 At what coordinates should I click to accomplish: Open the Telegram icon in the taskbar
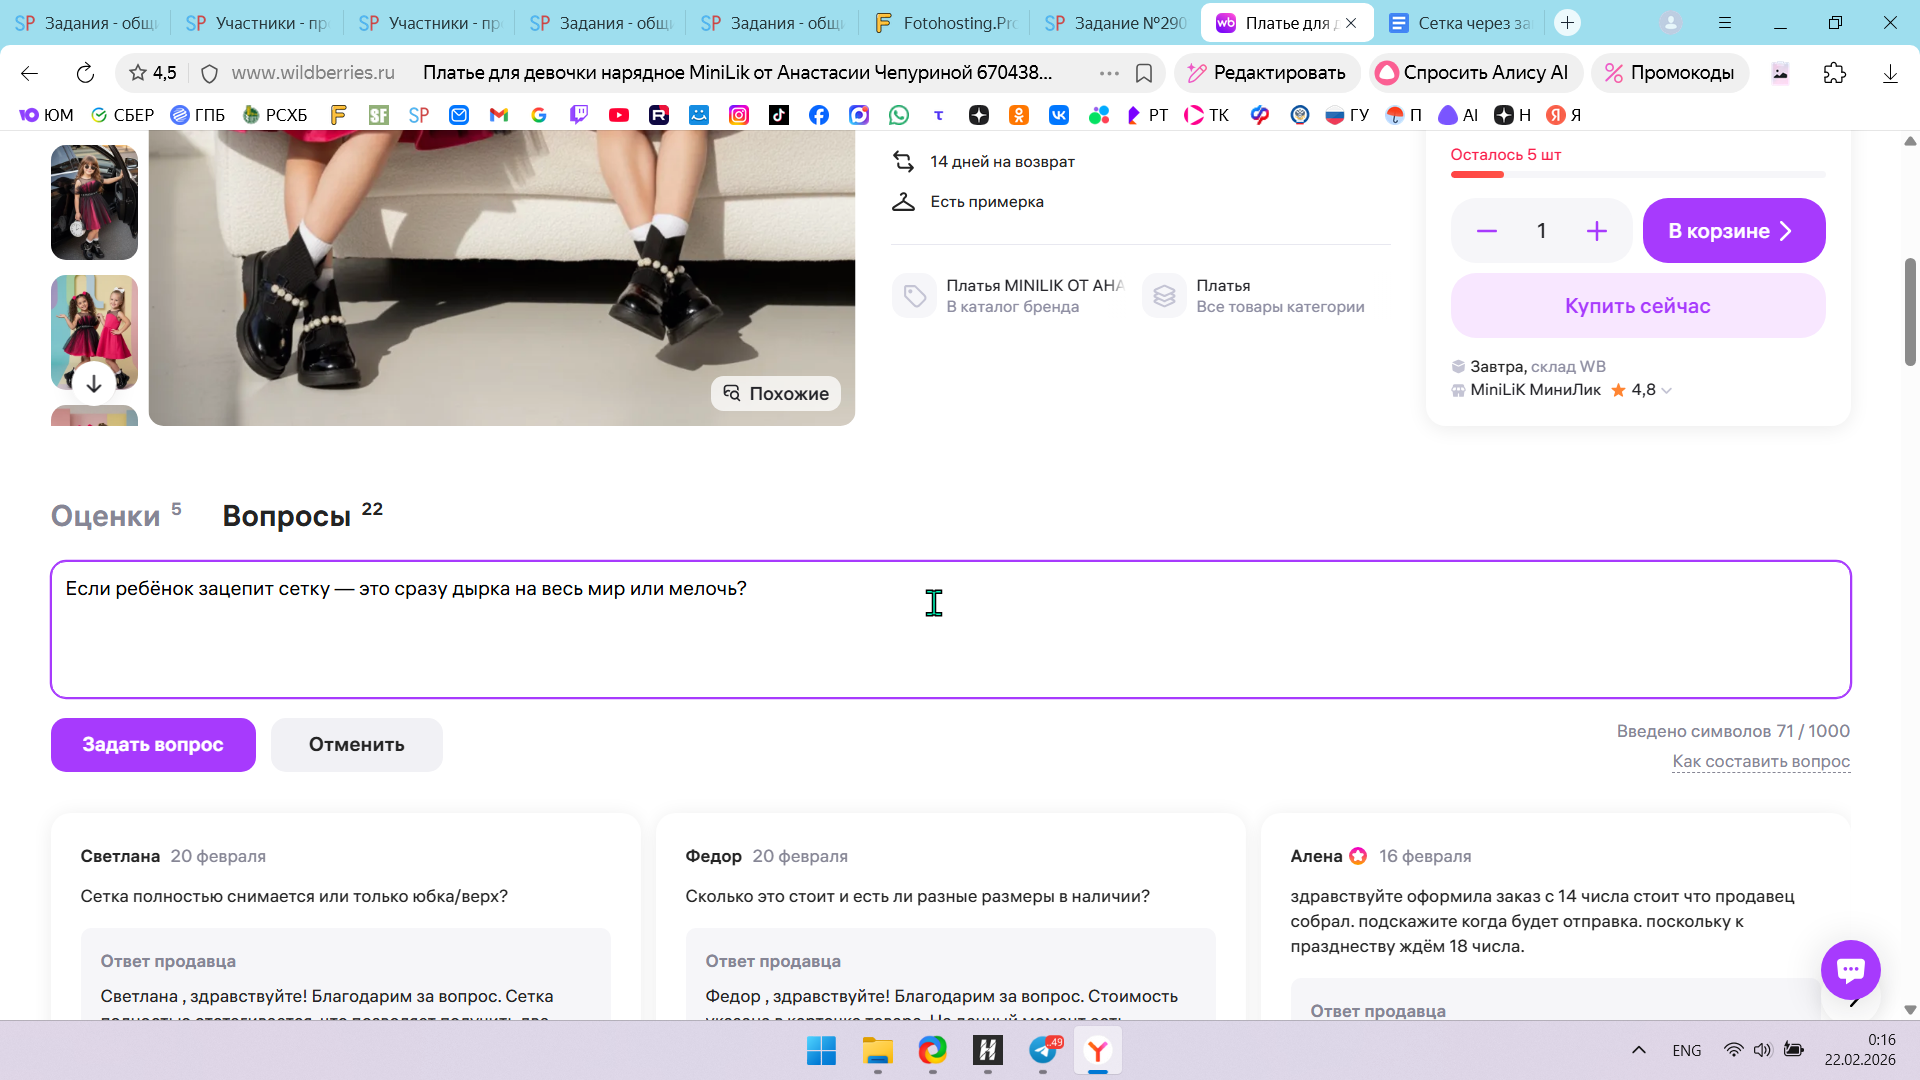pyautogui.click(x=1043, y=1050)
